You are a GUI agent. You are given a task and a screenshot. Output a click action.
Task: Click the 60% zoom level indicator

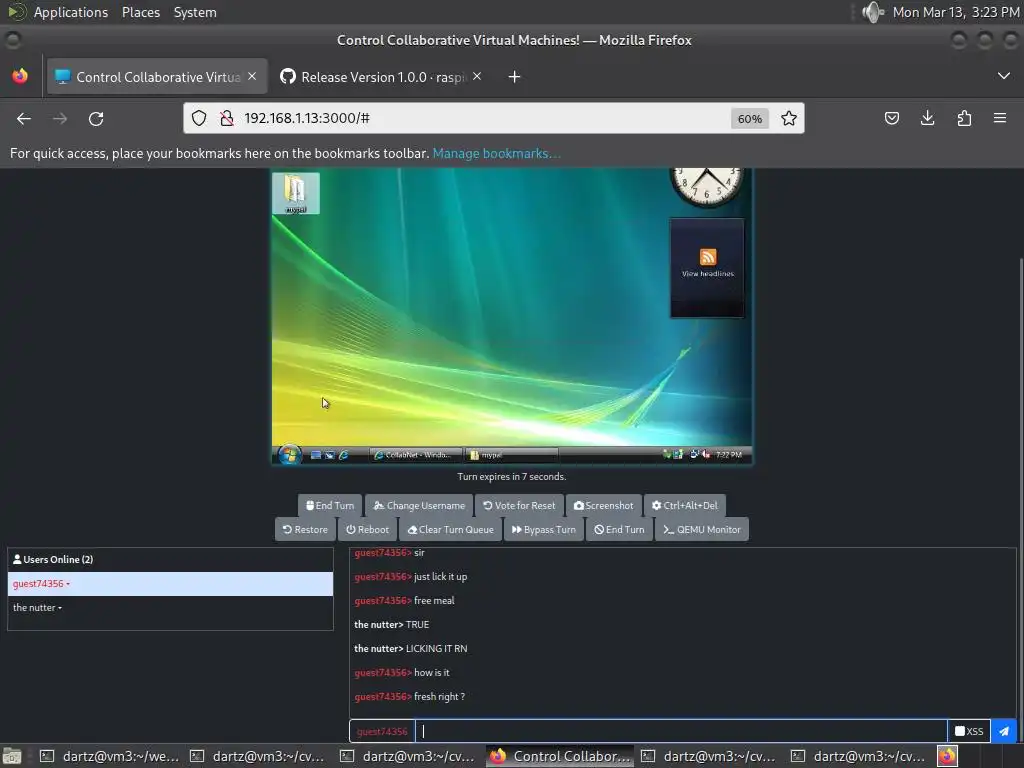[x=749, y=119]
